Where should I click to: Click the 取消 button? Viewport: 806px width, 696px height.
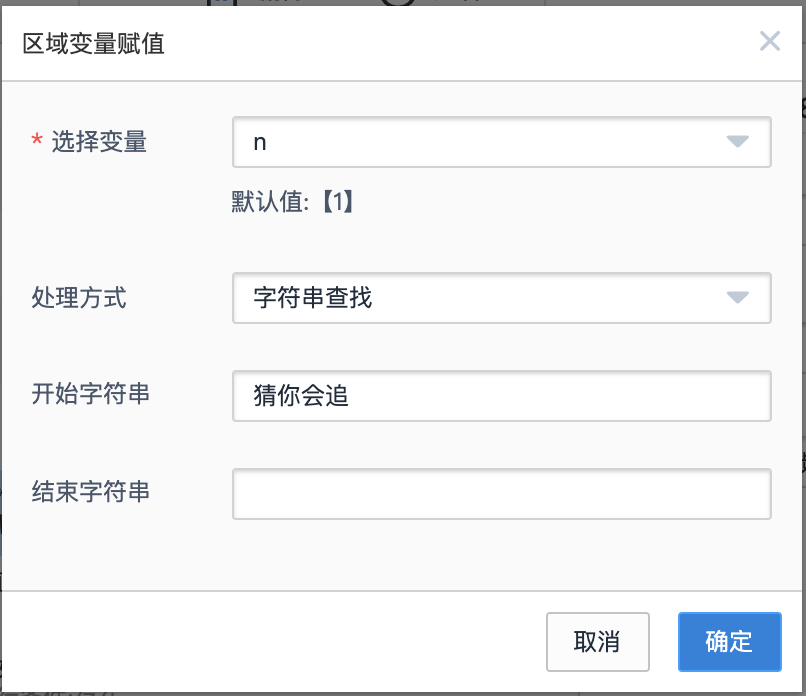598,642
